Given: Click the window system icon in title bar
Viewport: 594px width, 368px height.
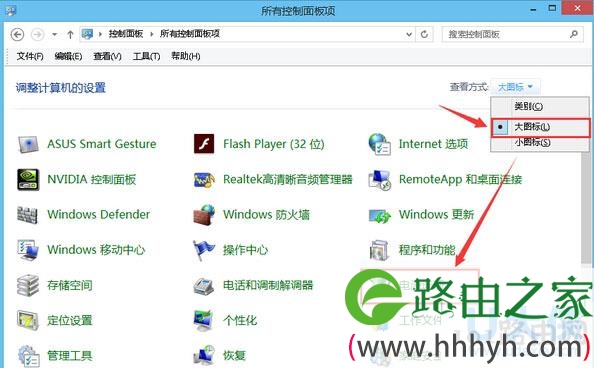Looking at the screenshot, I should click(10, 10).
